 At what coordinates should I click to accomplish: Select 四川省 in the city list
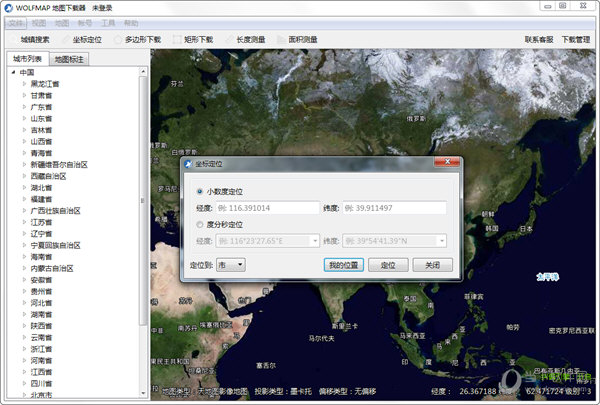coord(41,383)
